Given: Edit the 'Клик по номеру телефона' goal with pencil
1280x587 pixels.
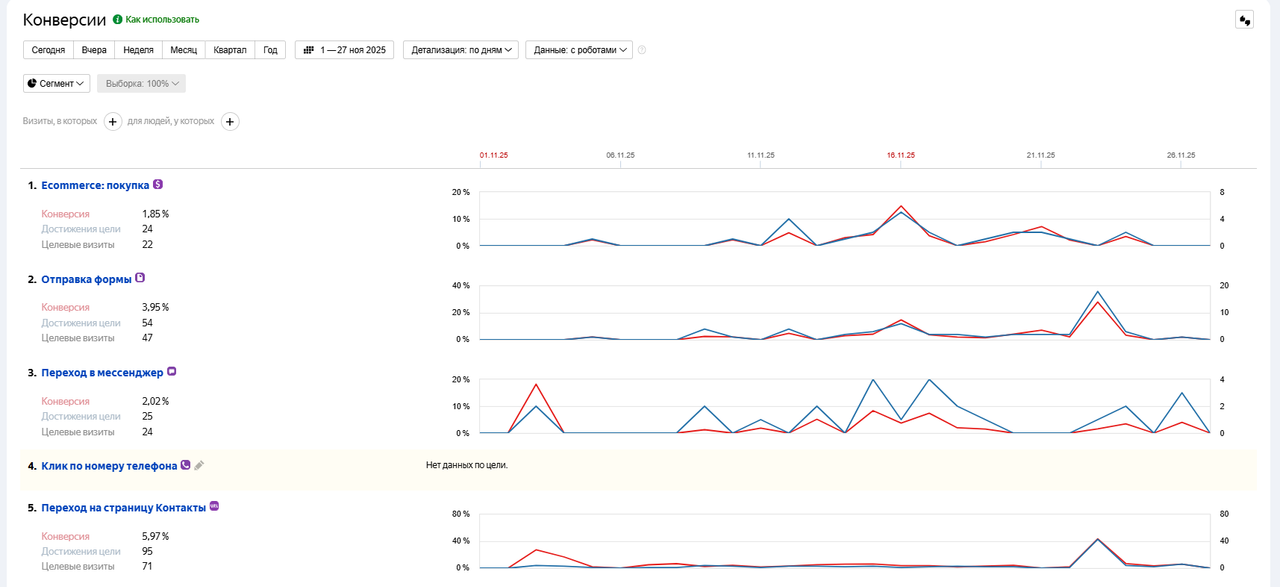Looking at the screenshot, I should click(x=199, y=465).
